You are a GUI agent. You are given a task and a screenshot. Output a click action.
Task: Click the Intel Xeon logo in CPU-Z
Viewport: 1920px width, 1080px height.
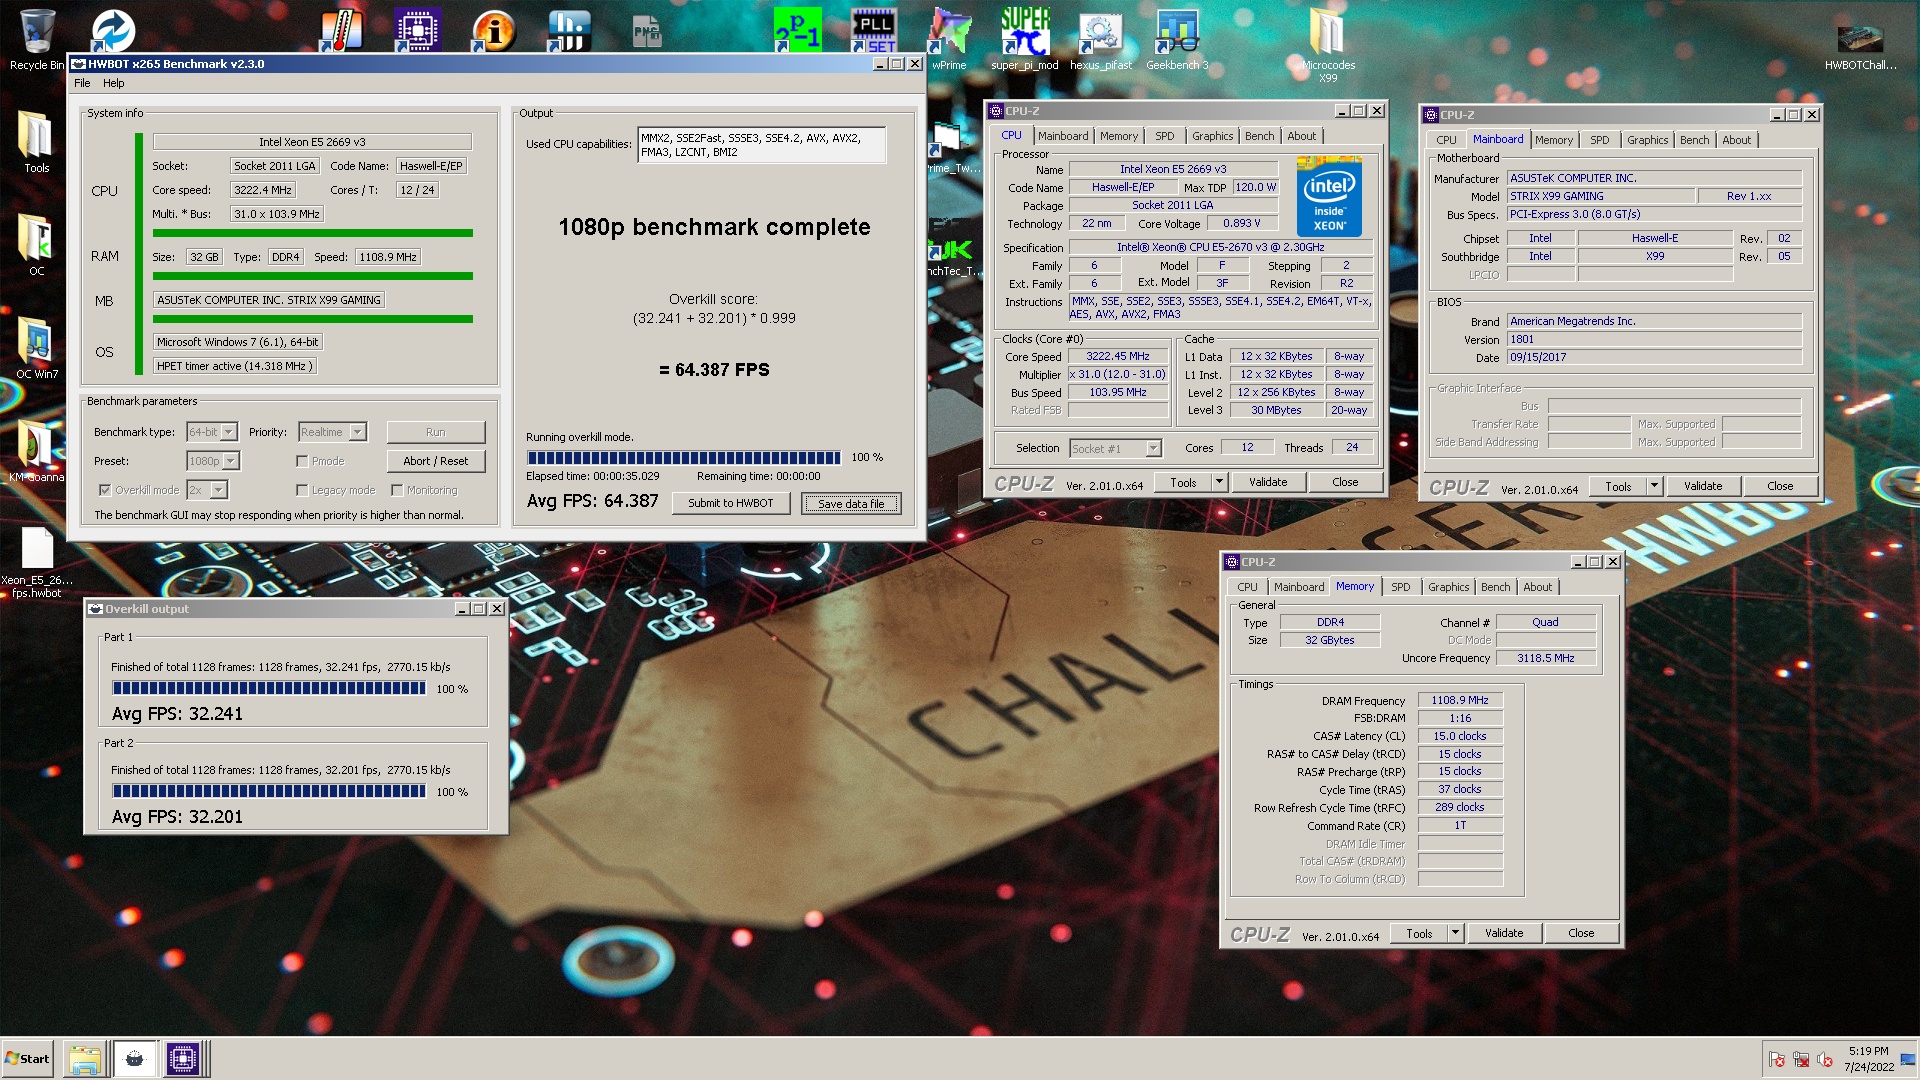[1329, 196]
